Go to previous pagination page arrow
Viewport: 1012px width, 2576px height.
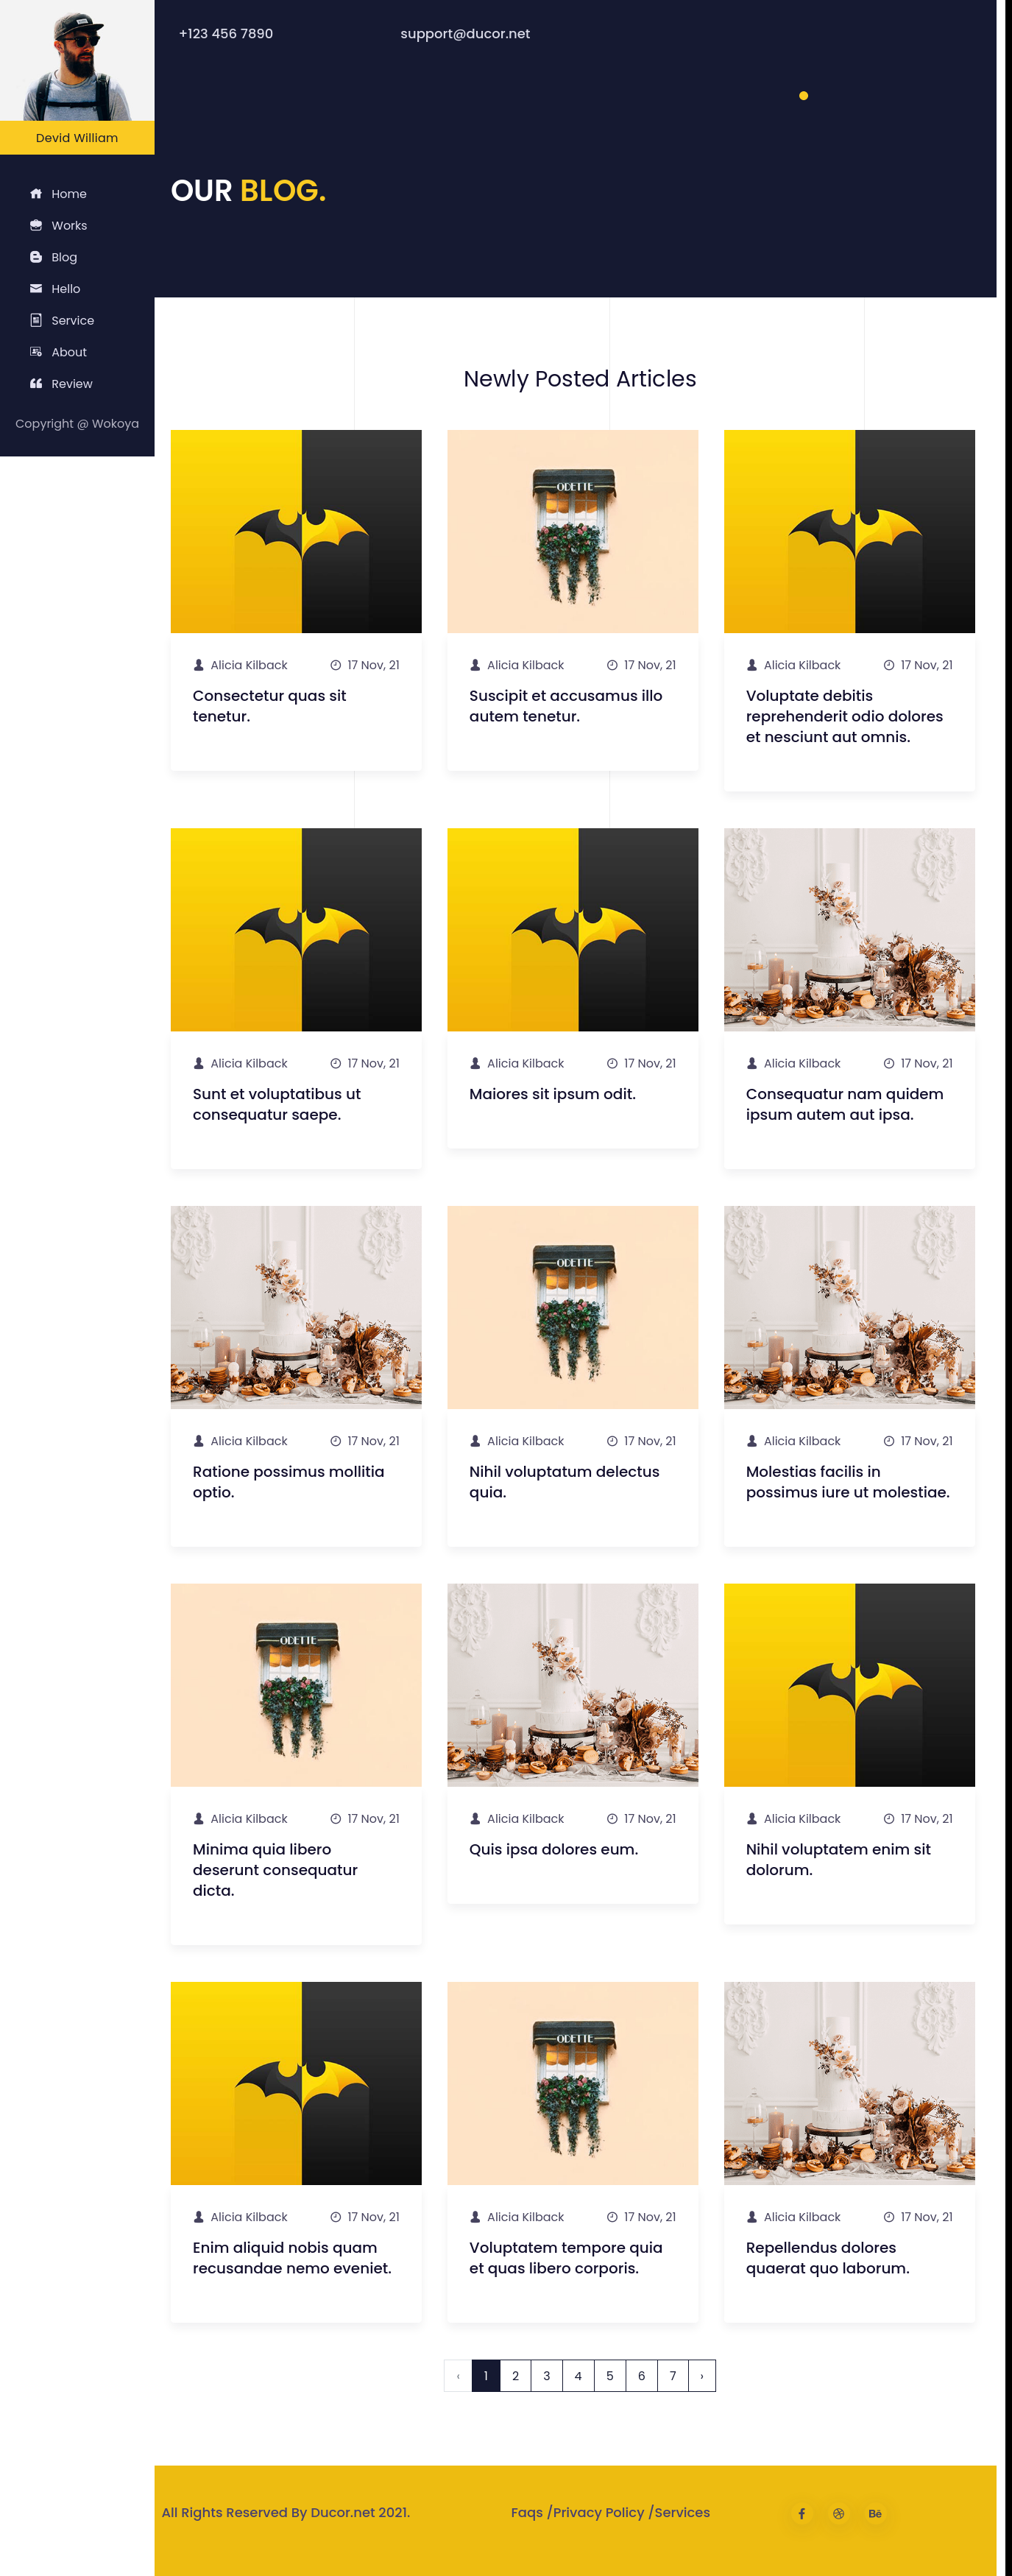(458, 2376)
